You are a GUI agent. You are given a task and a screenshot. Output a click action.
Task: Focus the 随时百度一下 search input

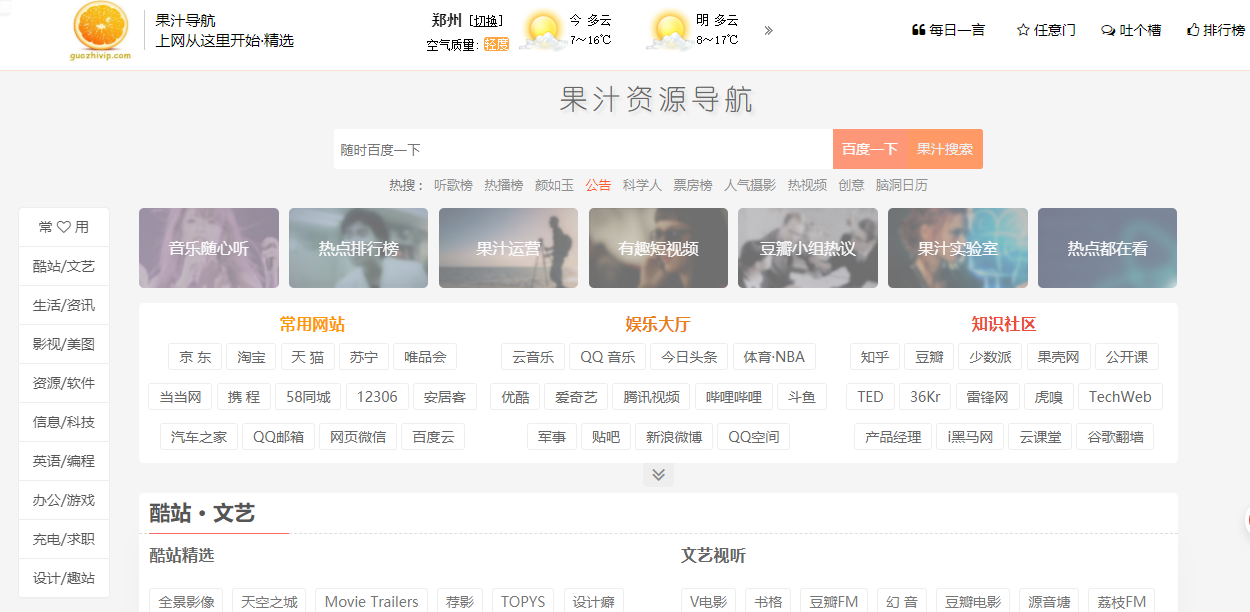(583, 149)
